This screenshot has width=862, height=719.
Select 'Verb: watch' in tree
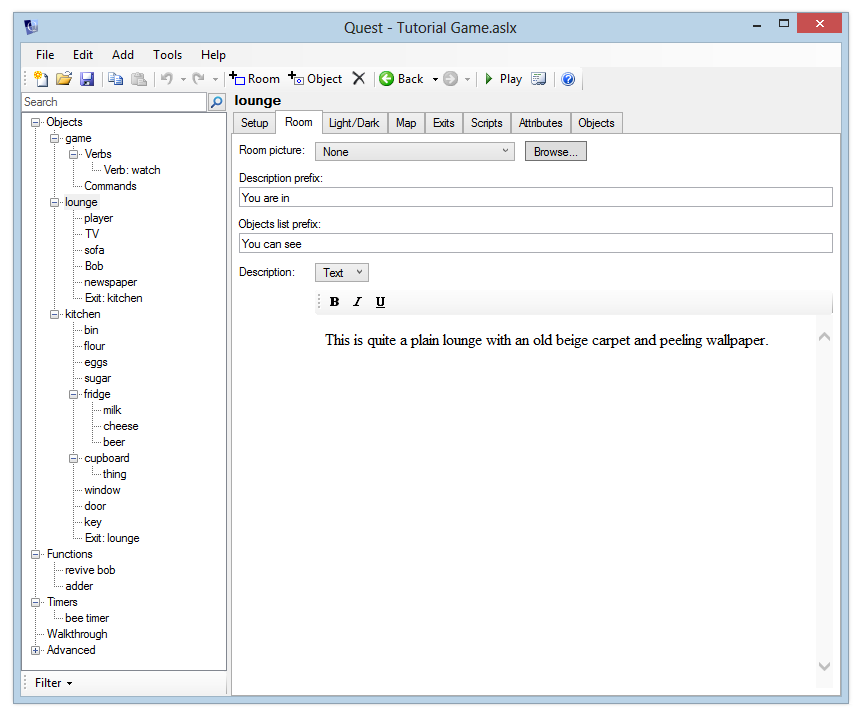132,170
